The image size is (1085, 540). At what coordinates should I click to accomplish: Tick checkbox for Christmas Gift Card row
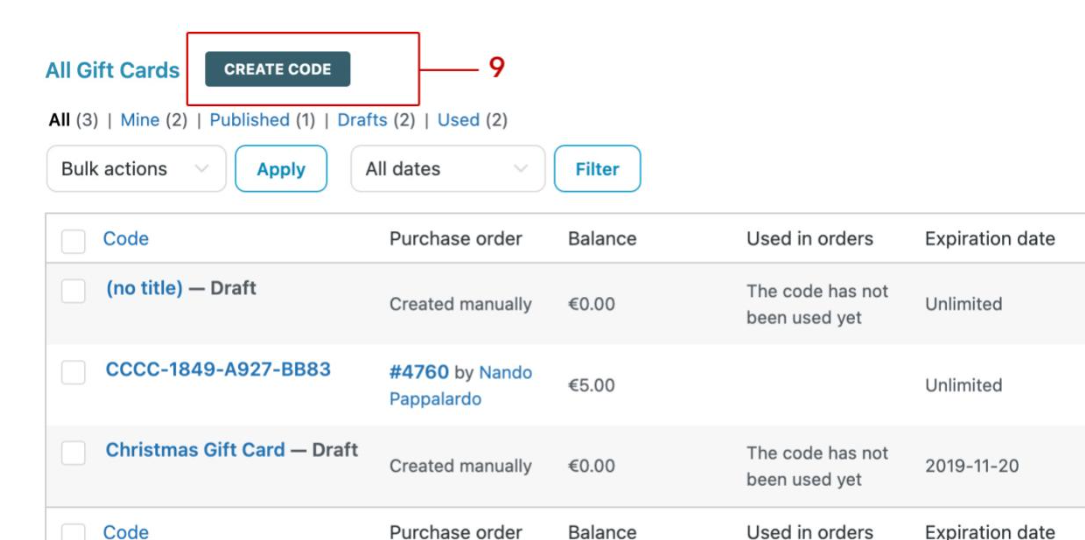tap(73, 453)
